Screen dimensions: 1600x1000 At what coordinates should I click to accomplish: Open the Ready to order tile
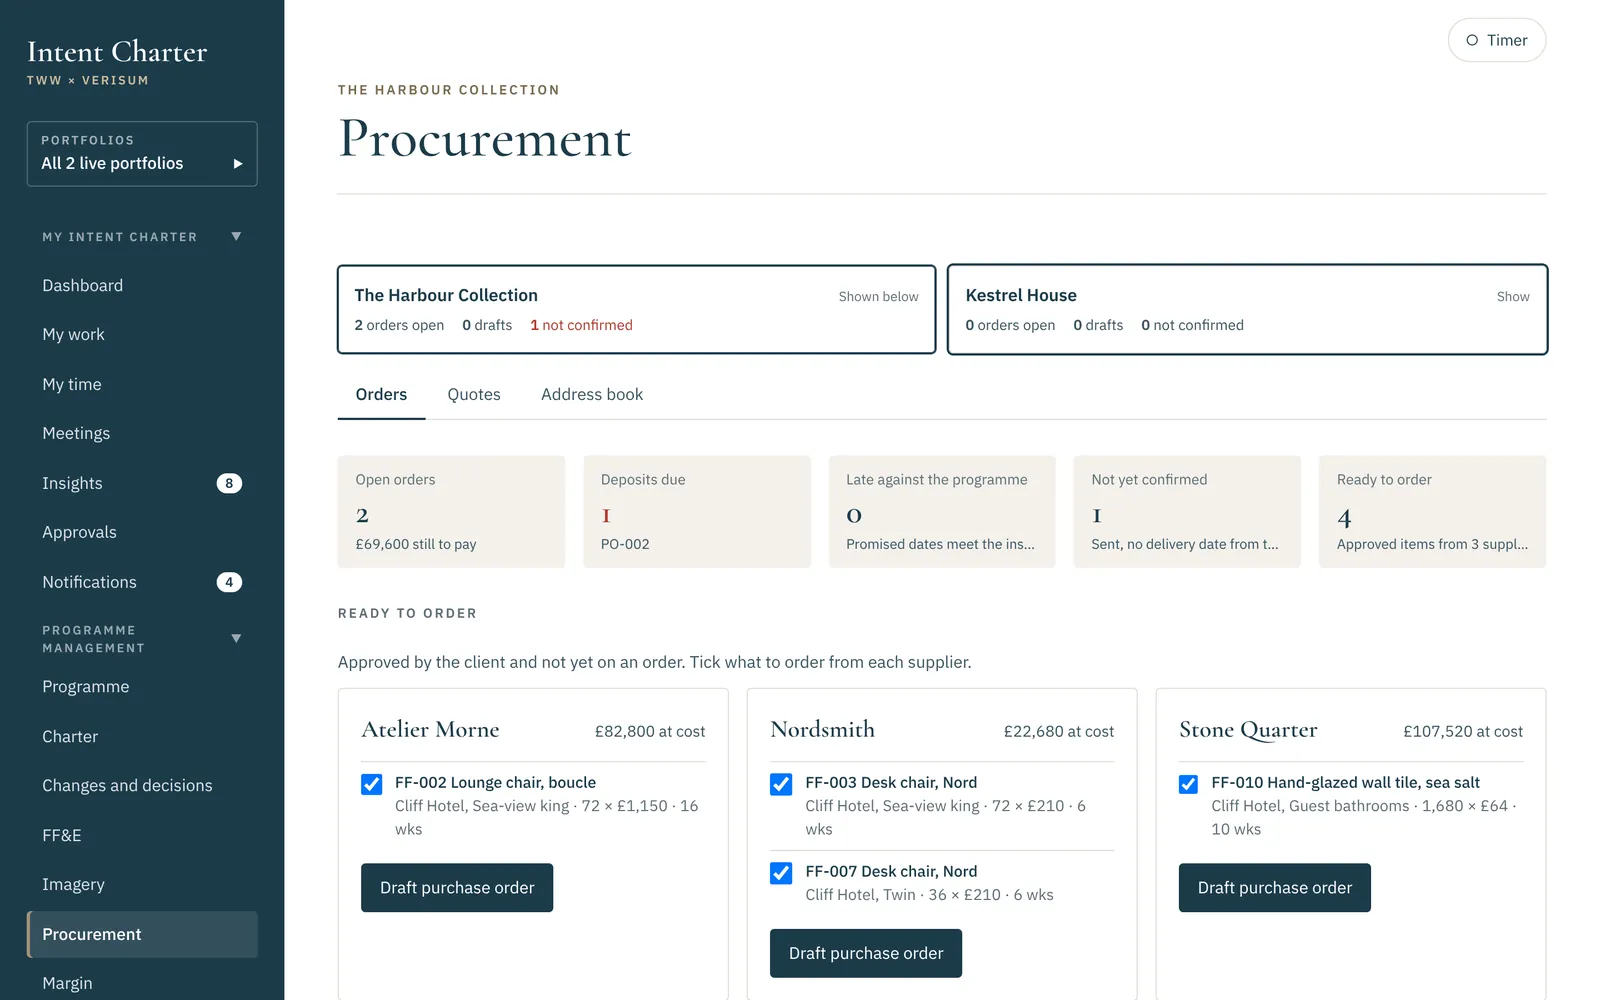(1432, 512)
